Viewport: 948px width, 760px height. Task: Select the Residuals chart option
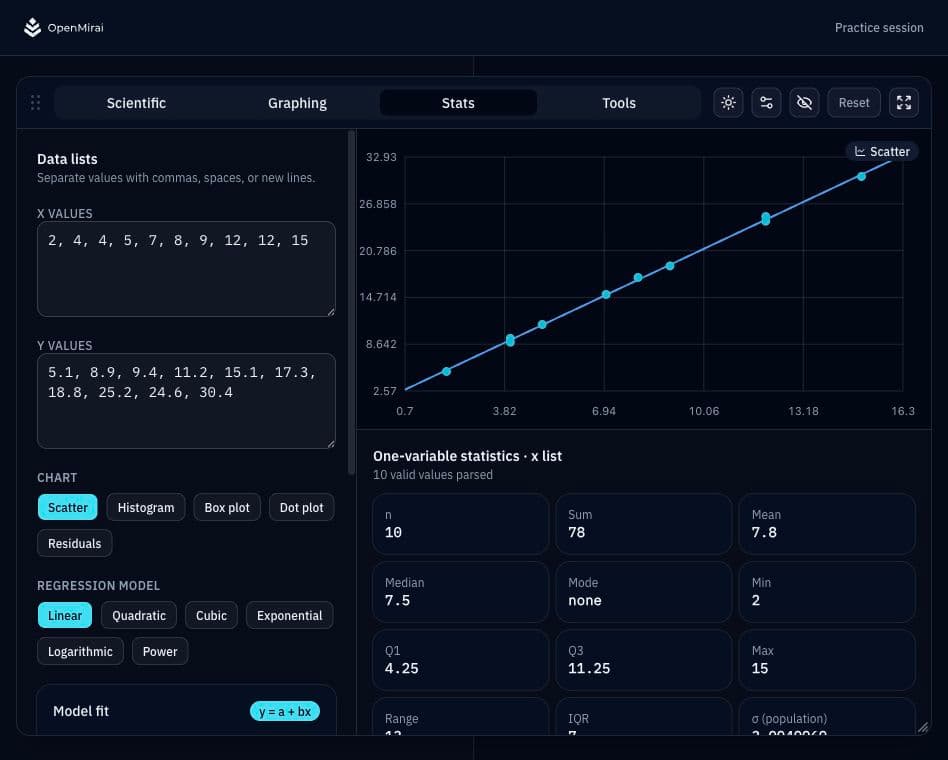pyautogui.click(x=74, y=543)
